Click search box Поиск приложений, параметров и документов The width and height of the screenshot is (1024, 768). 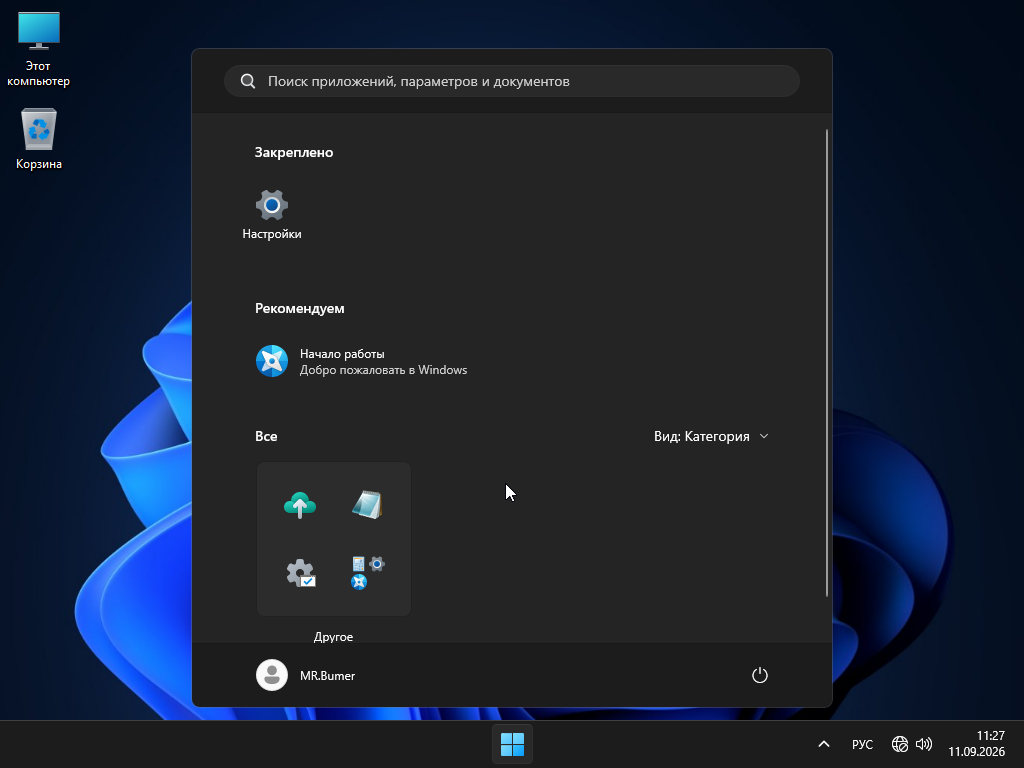(x=512, y=81)
